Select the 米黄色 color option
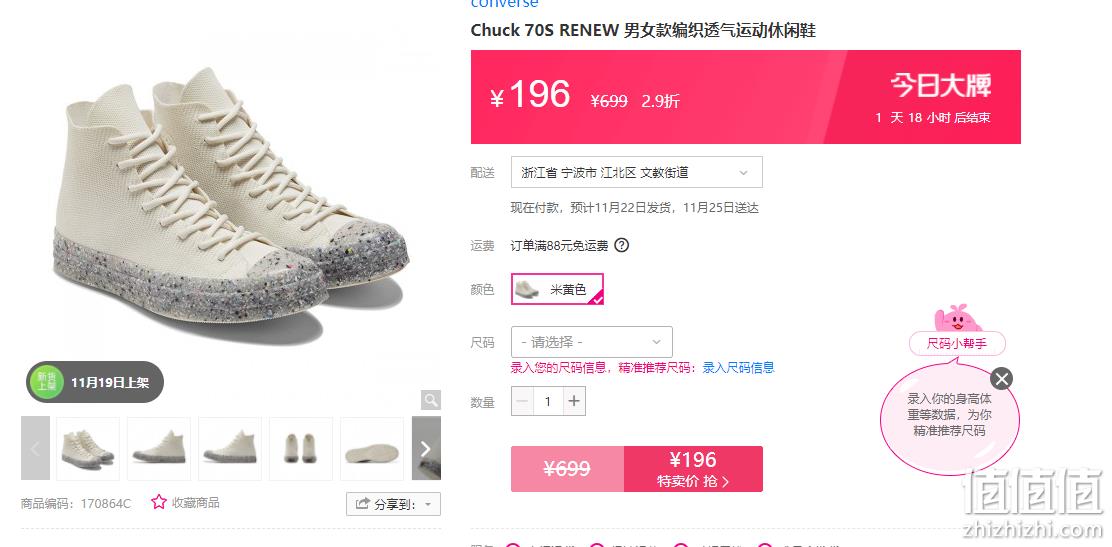The image size is (1112, 547). tap(557, 289)
